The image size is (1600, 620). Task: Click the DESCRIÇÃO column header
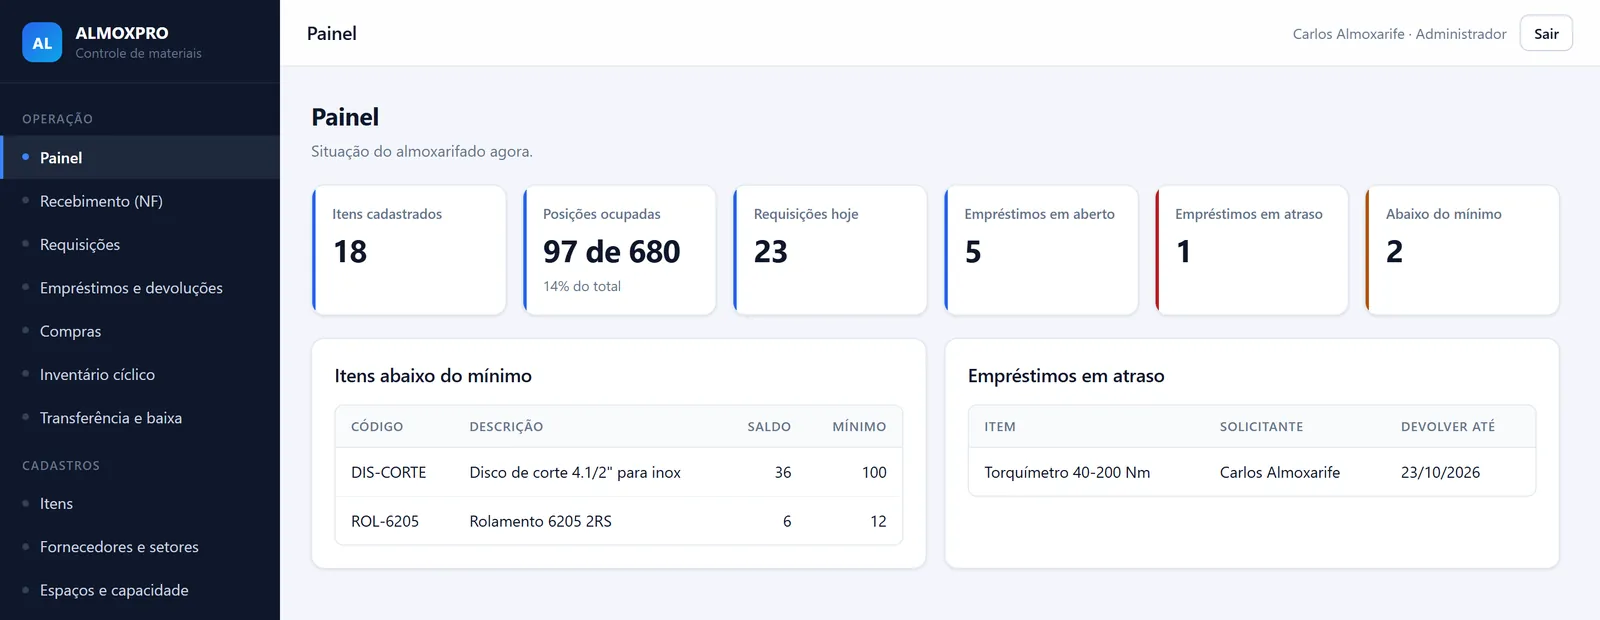[506, 426]
